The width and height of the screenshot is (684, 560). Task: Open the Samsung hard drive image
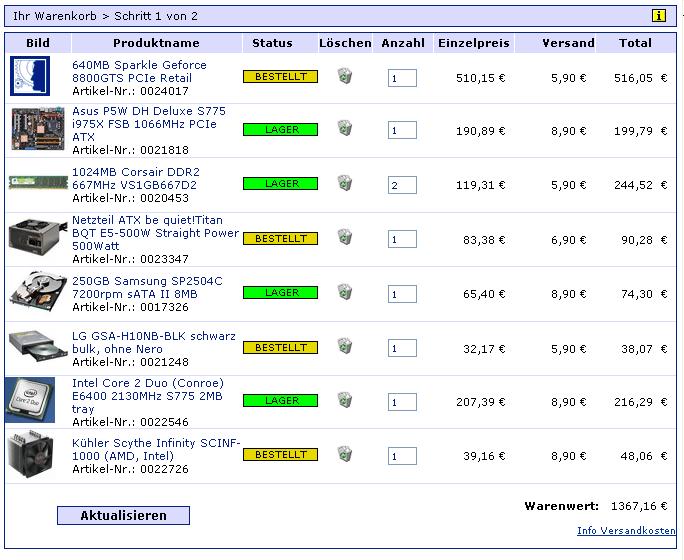pyautogui.click(x=38, y=292)
